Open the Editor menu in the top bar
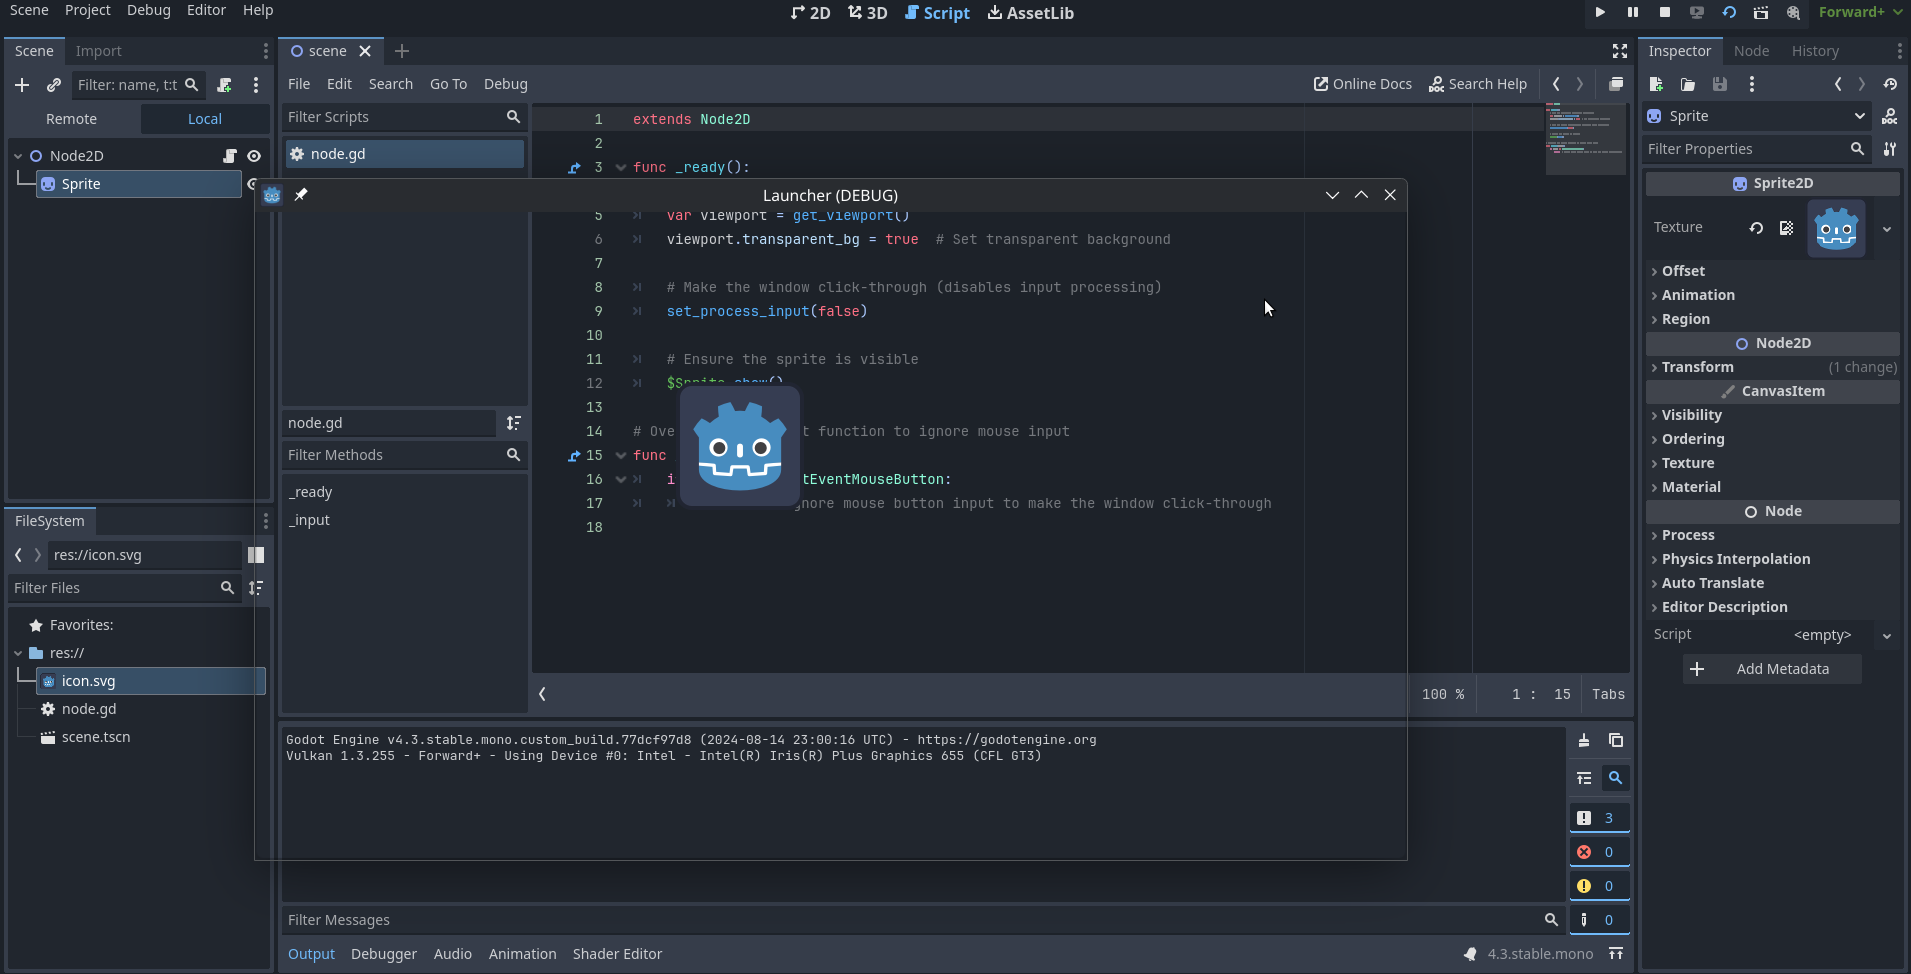Image resolution: width=1911 pixels, height=974 pixels. pos(206,10)
